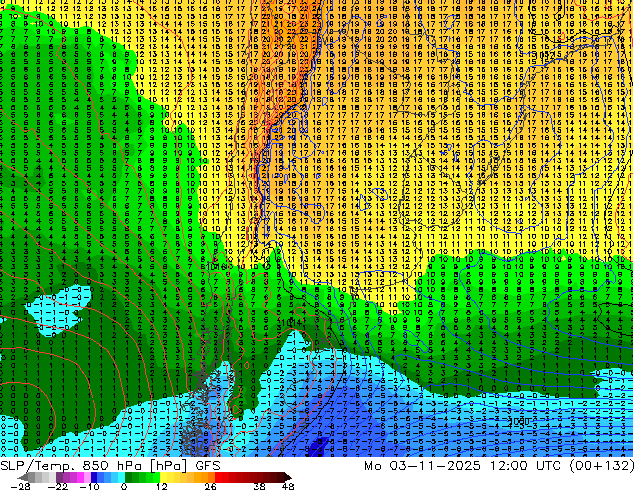Click the '12' color scale label

click(x=162, y=486)
